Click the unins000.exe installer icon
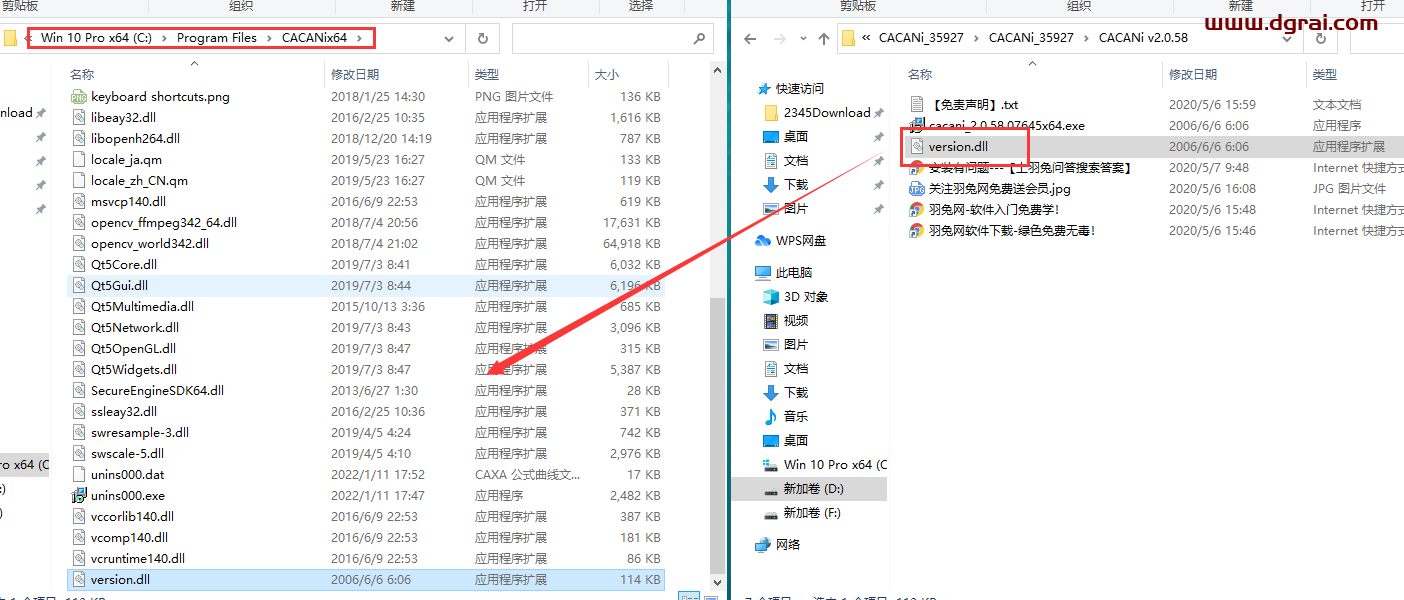Screen dimensions: 1404x600 [79, 495]
